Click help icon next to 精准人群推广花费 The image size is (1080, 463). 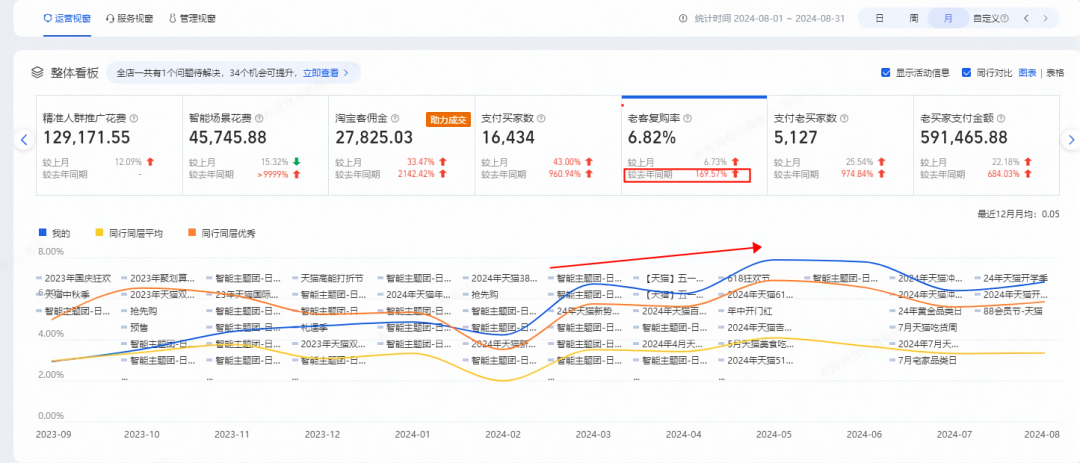coord(134,119)
